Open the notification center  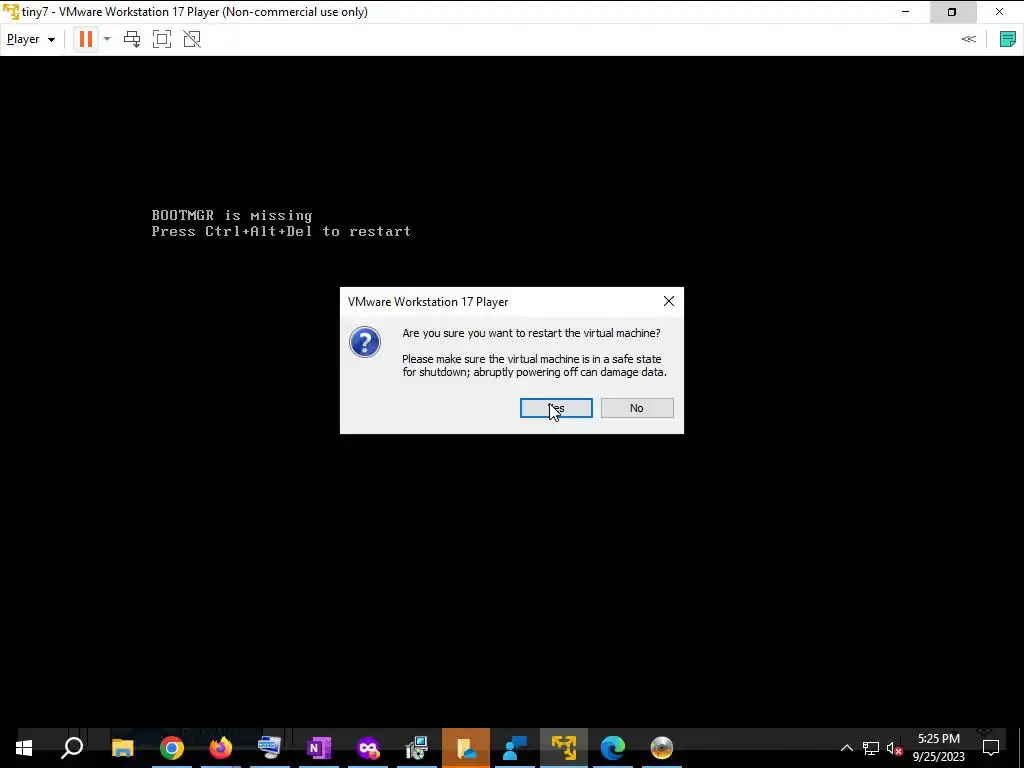point(991,748)
